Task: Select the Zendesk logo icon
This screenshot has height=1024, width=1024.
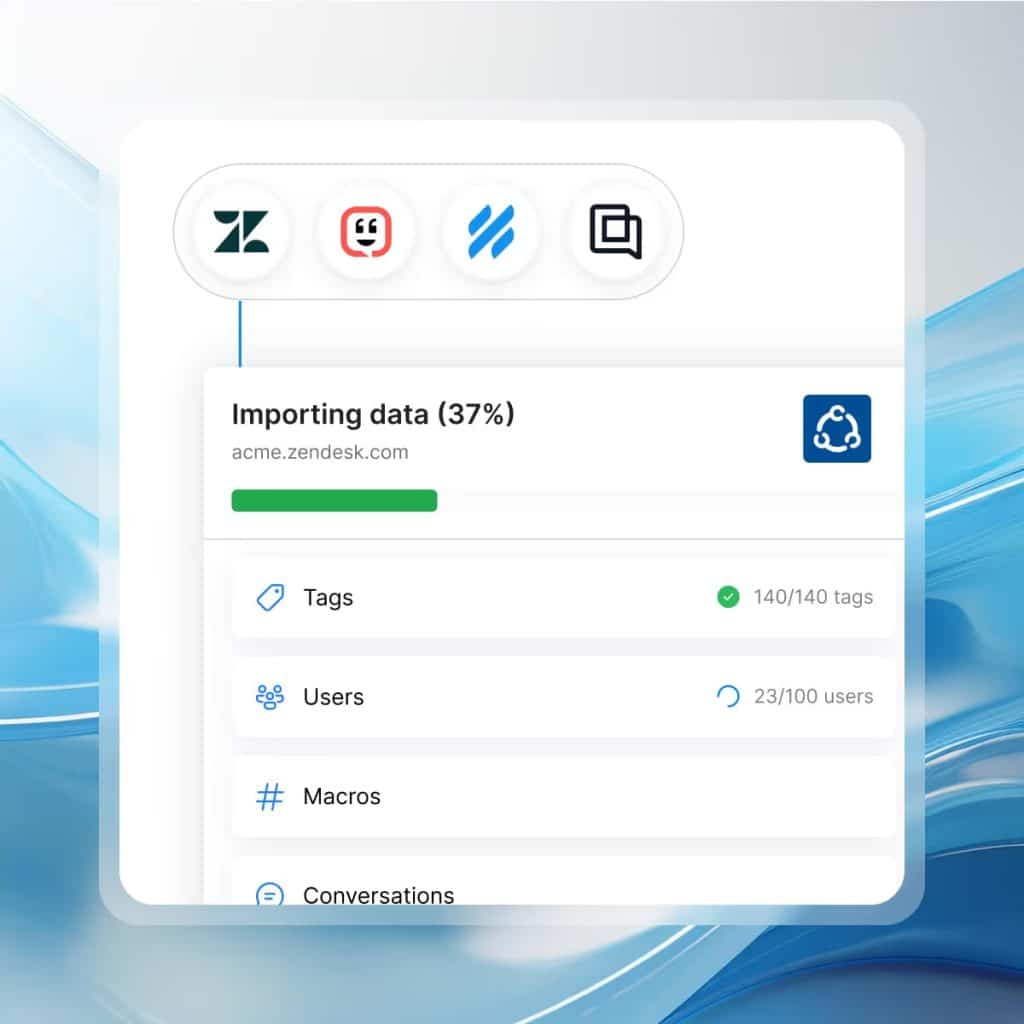Action: pyautogui.click(x=241, y=232)
